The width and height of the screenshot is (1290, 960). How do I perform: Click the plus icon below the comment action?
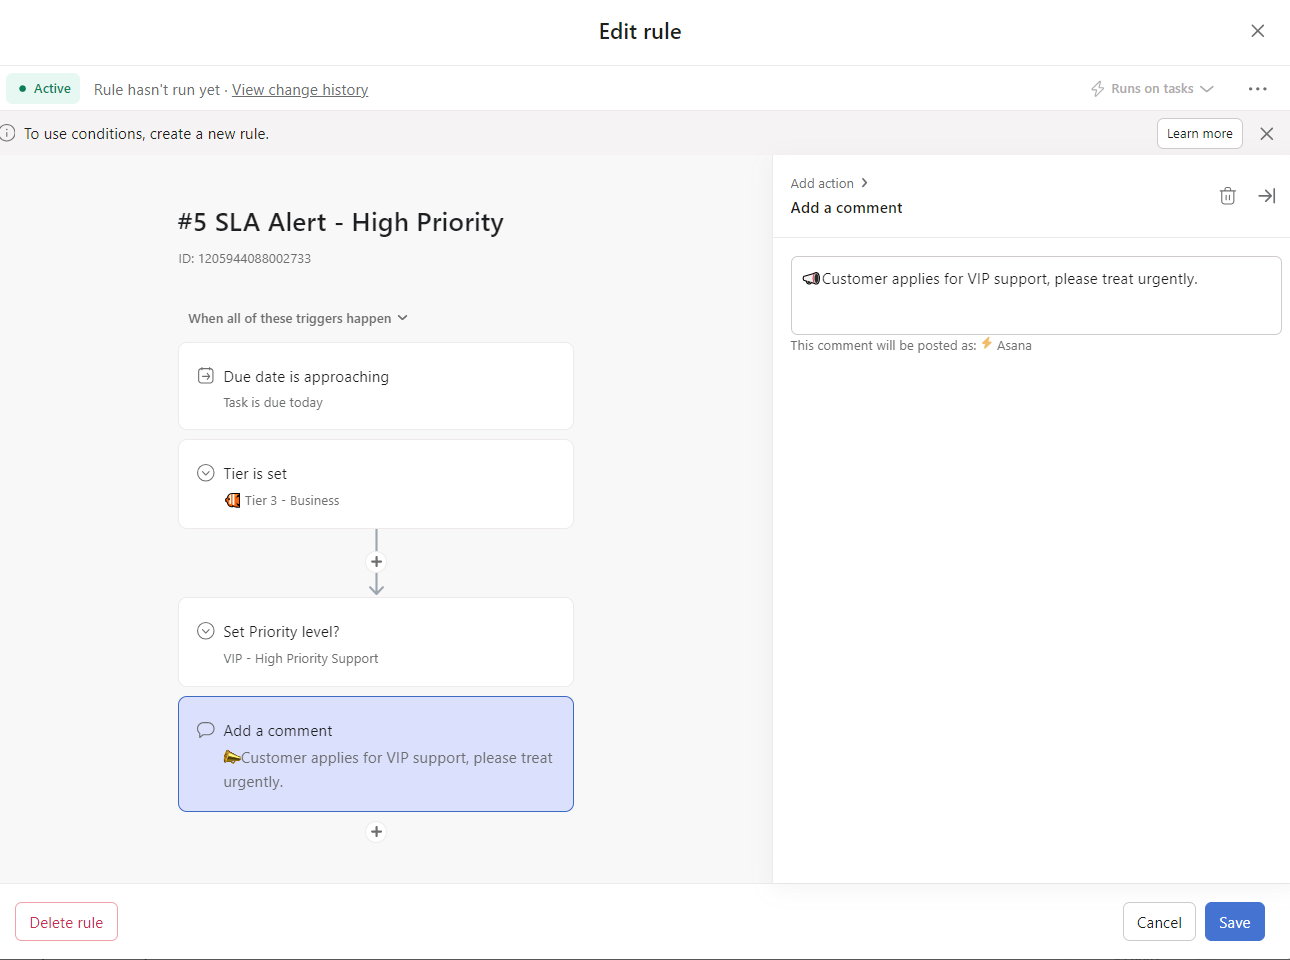tap(376, 831)
